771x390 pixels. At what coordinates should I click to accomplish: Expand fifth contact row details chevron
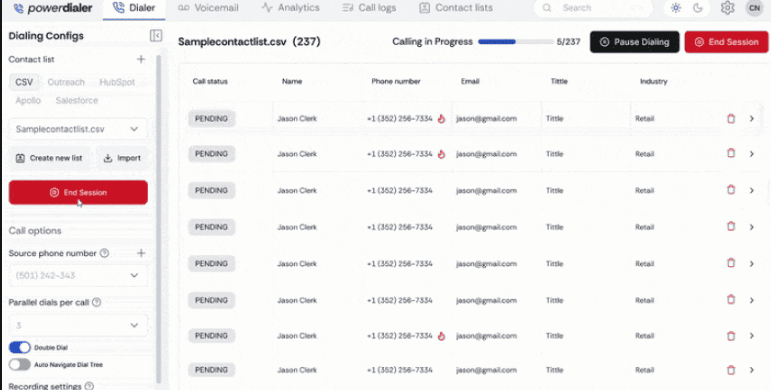pos(752,264)
